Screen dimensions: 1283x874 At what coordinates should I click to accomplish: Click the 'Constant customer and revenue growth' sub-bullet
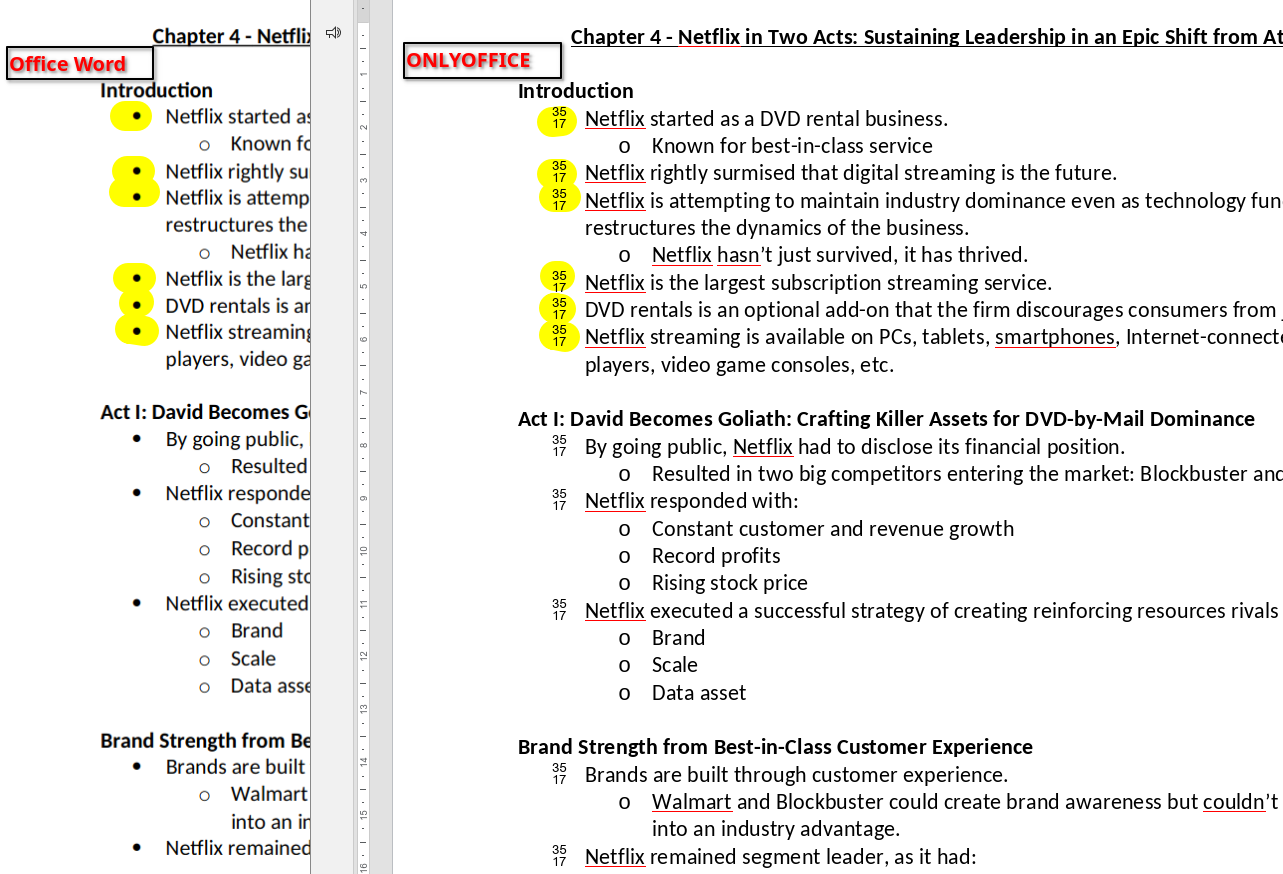(x=833, y=529)
